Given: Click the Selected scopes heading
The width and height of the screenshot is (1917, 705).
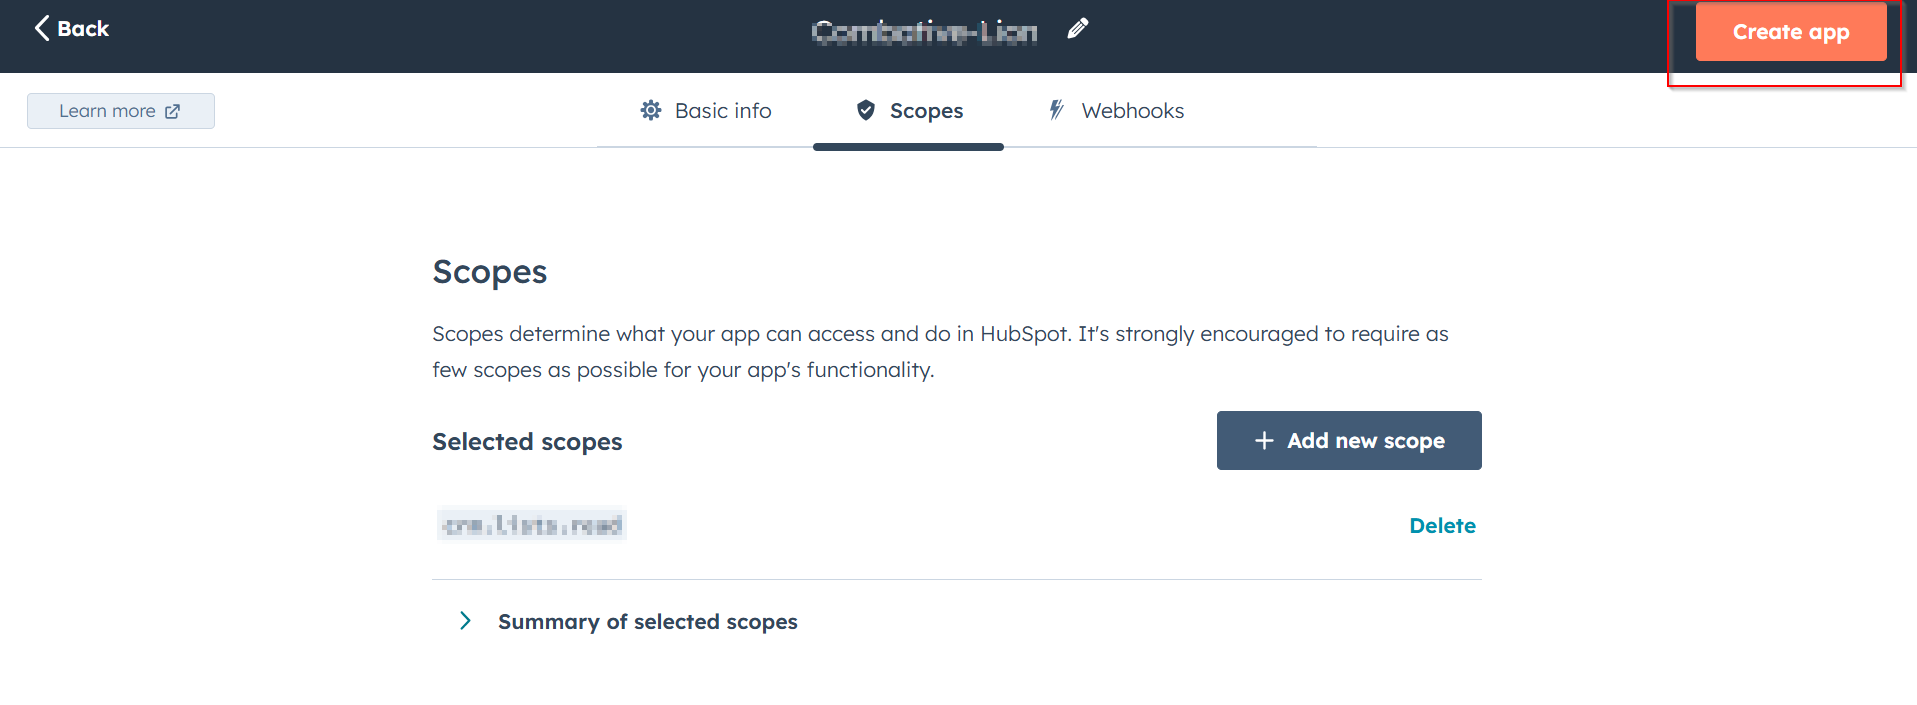Looking at the screenshot, I should click(x=527, y=442).
